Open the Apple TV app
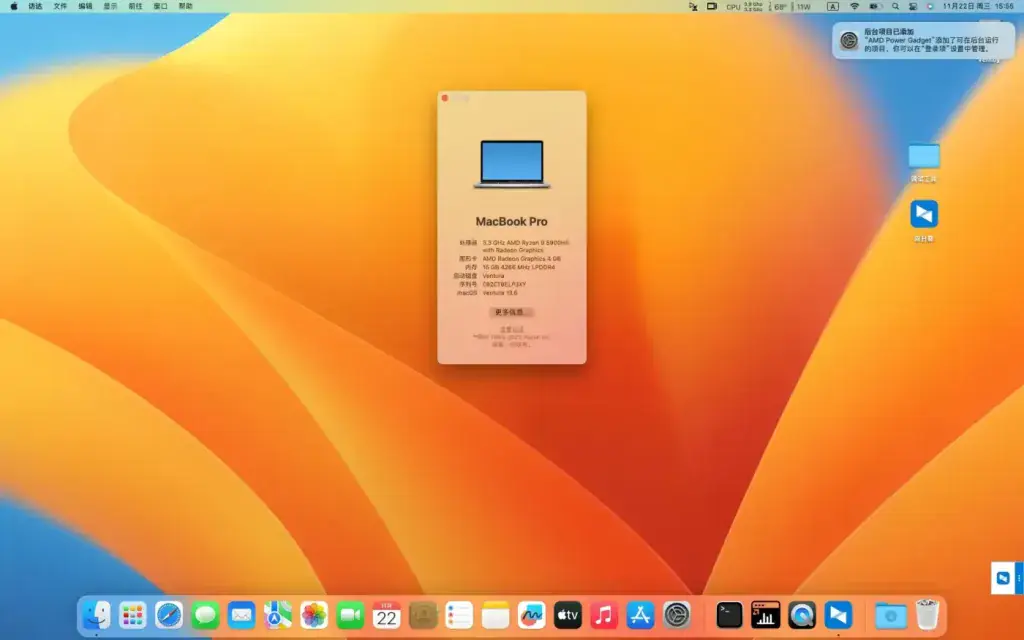The image size is (1024, 640). pos(568,615)
